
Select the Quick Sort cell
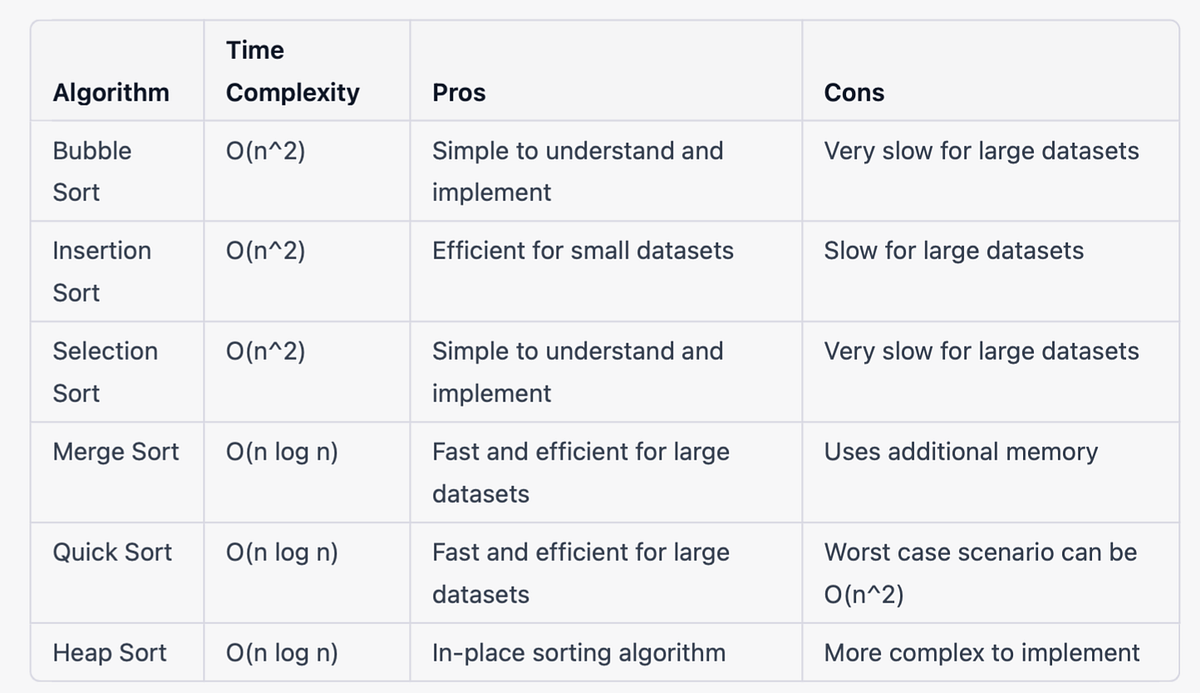pos(117,572)
